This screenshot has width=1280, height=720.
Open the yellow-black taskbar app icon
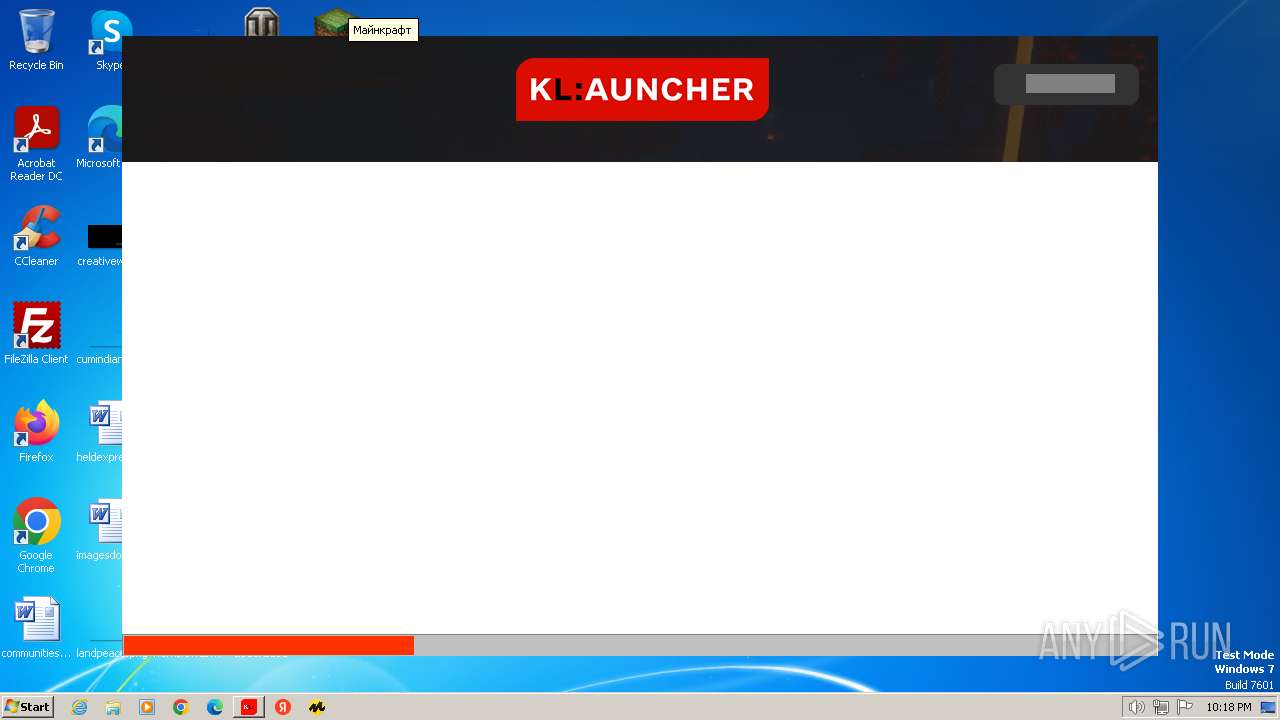[317, 707]
